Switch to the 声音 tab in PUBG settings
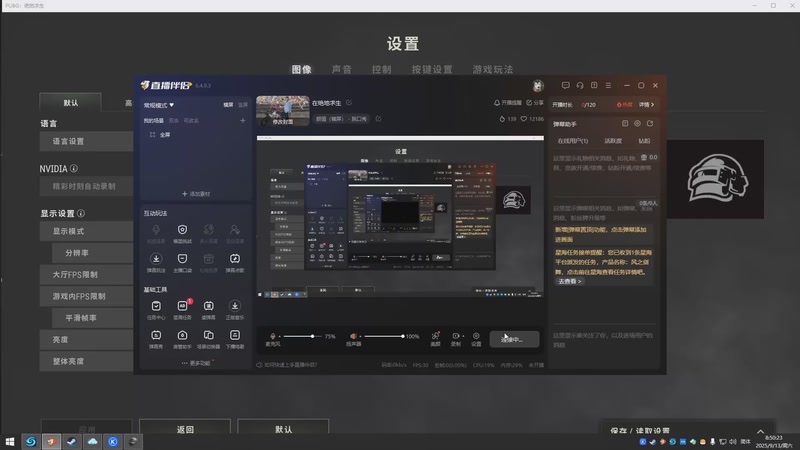This screenshot has width=800, height=450. (341, 69)
